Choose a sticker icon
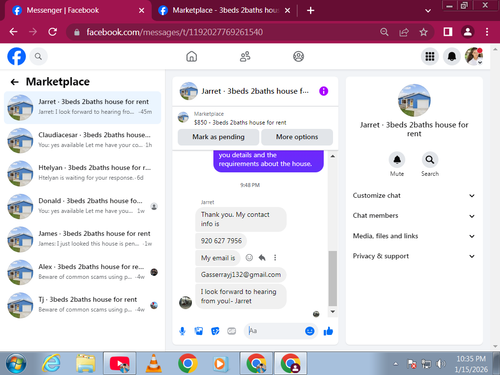 point(215,331)
